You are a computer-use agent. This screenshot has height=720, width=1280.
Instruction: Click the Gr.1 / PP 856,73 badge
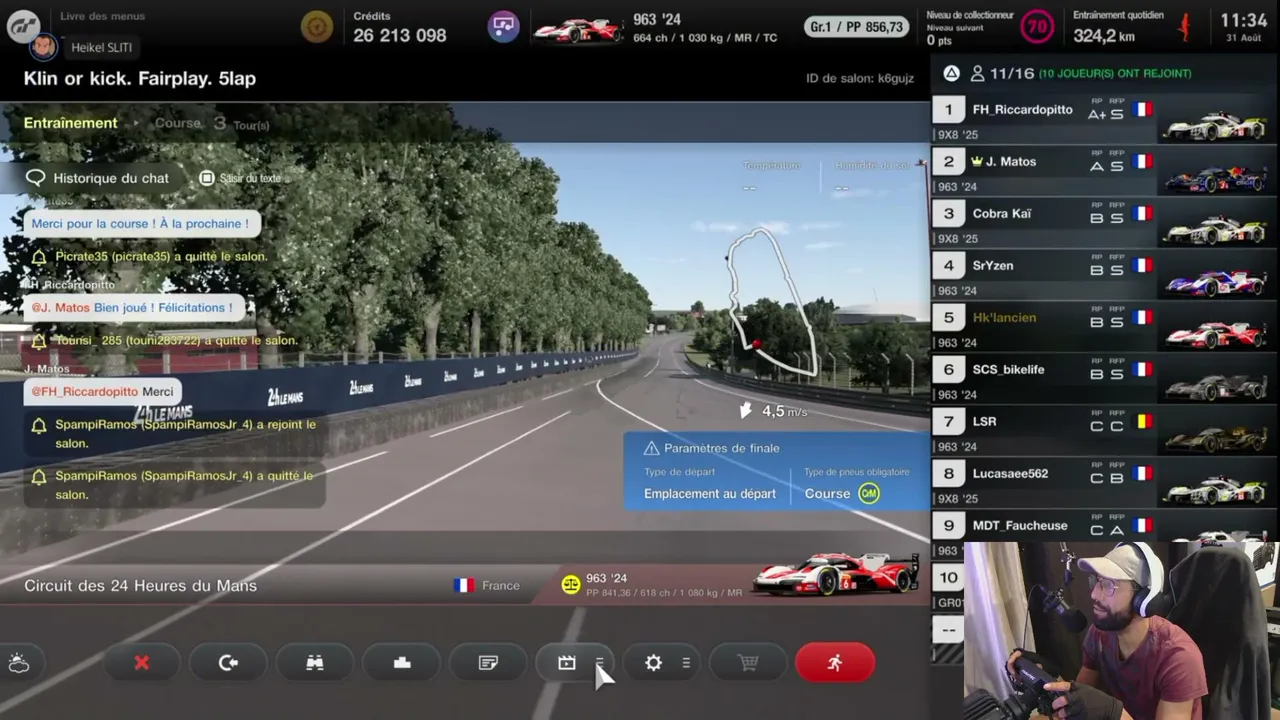point(857,27)
